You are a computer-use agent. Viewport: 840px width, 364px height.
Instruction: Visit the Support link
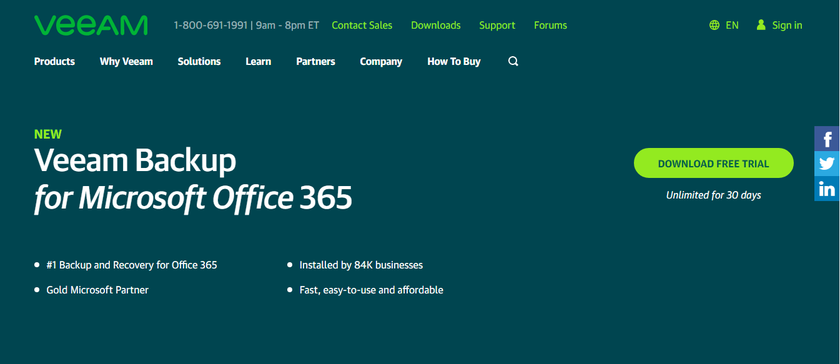(x=497, y=25)
